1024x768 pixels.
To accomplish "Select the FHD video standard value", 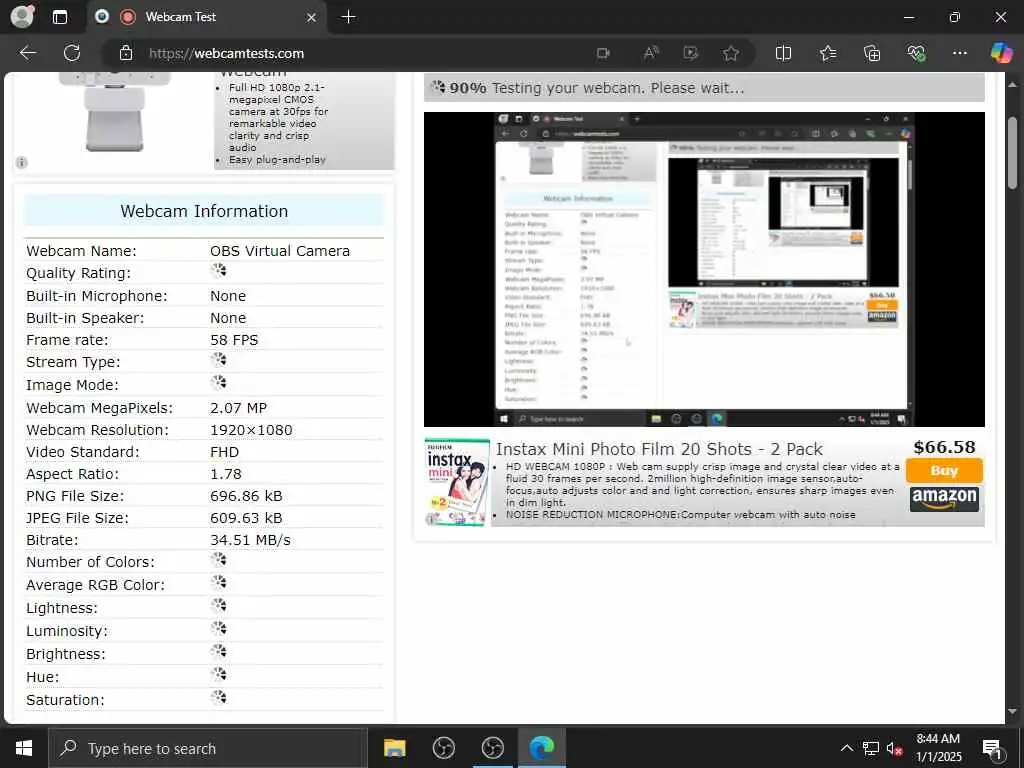I will 225,452.
